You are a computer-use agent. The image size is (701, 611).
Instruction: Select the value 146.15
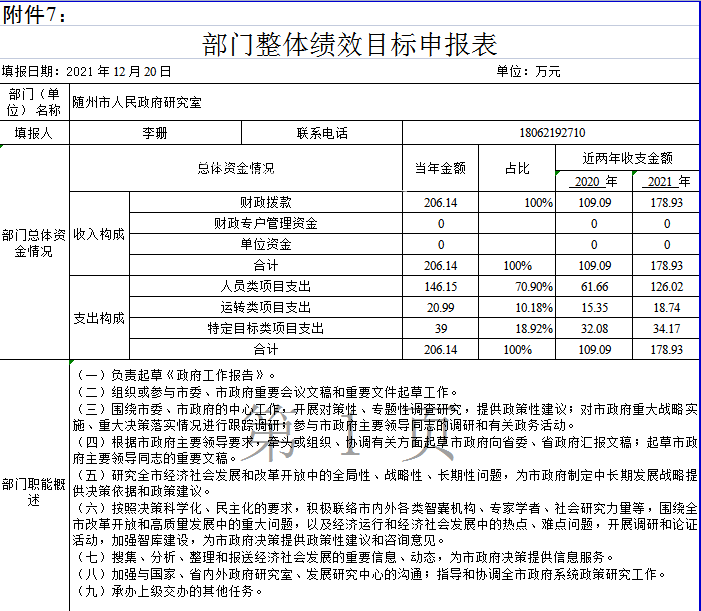440,287
